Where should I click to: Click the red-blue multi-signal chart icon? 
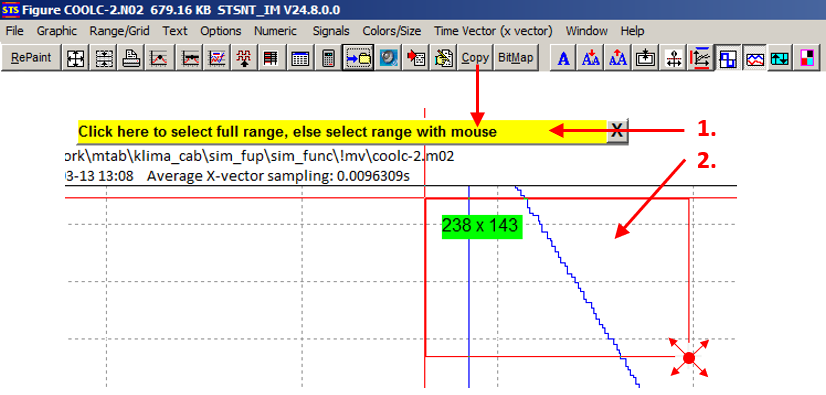pyautogui.click(x=217, y=58)
